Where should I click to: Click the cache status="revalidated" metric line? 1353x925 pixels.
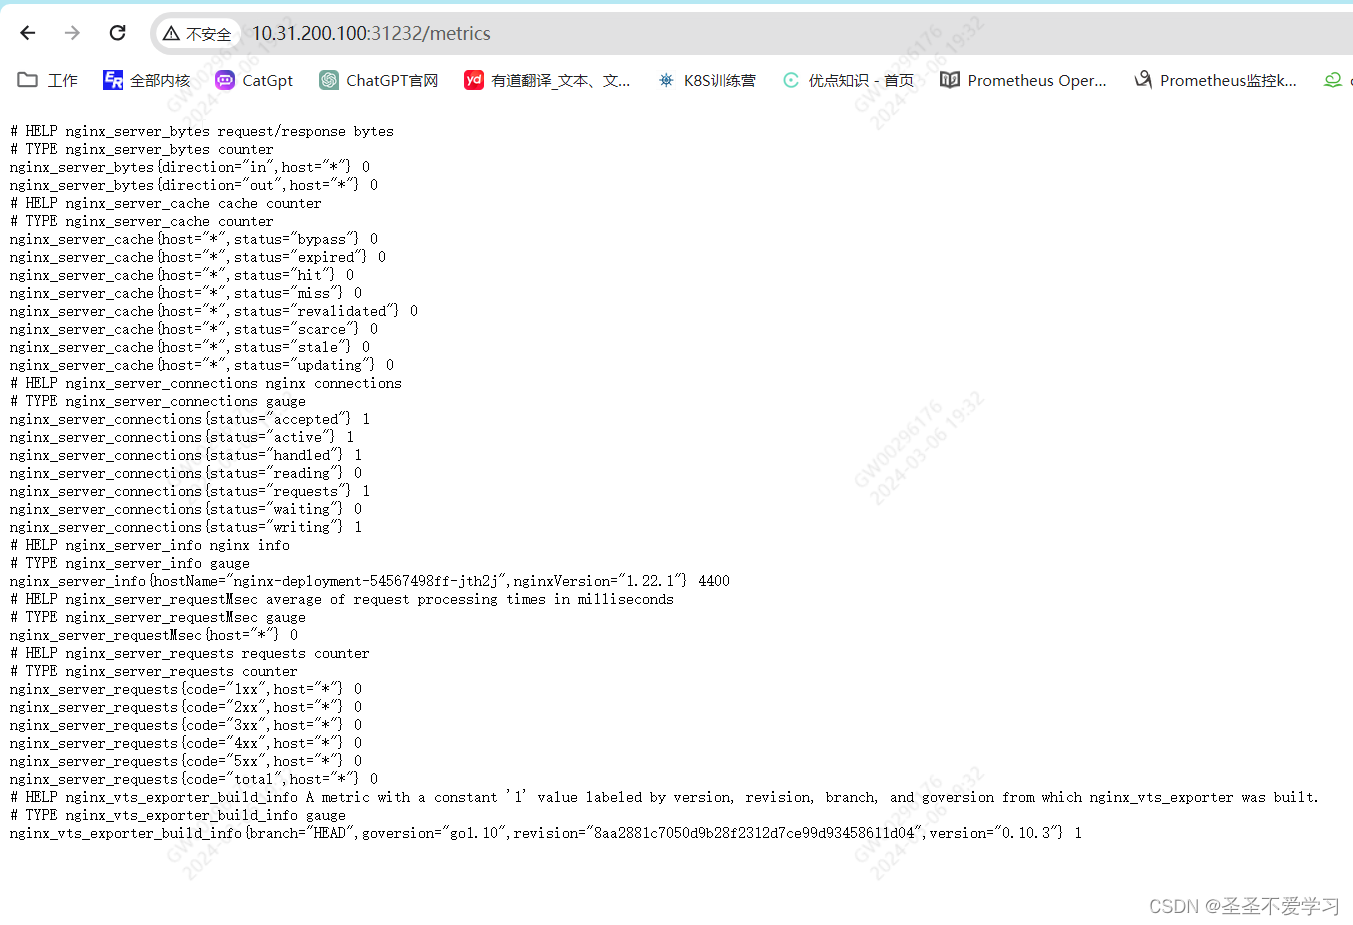(x=214, y=311)
